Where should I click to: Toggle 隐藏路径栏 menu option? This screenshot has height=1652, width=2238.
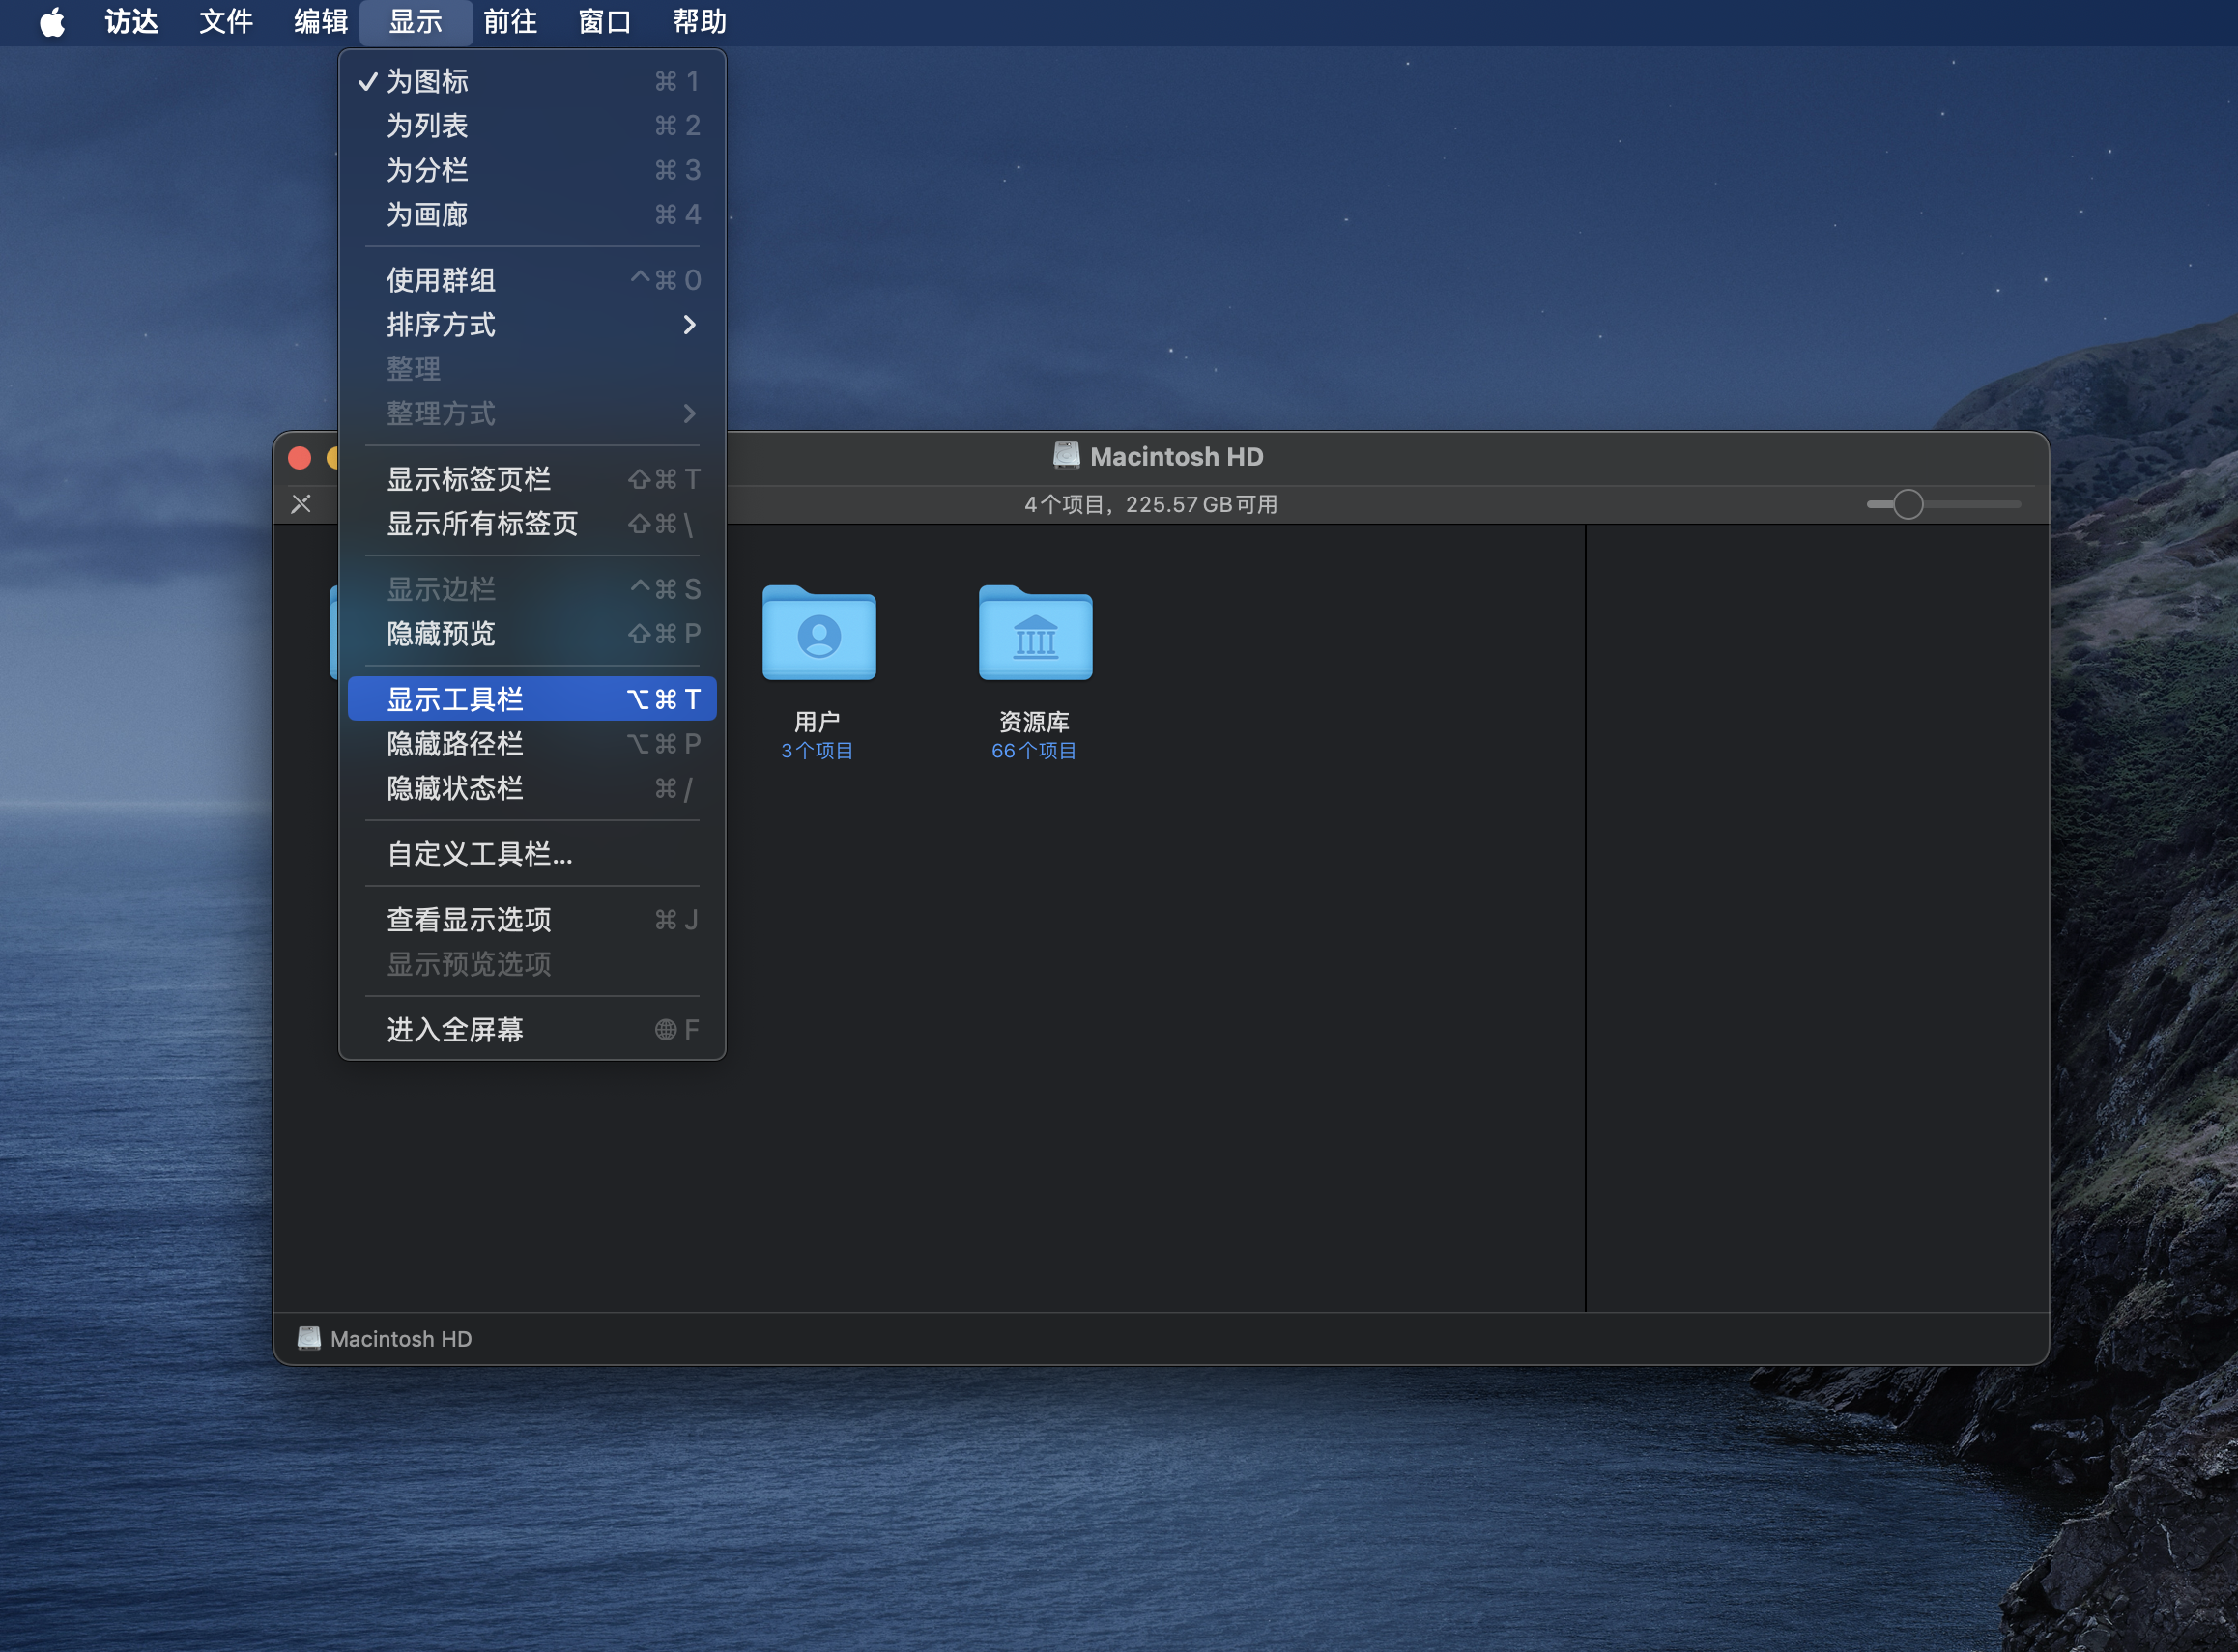(455, 744)
